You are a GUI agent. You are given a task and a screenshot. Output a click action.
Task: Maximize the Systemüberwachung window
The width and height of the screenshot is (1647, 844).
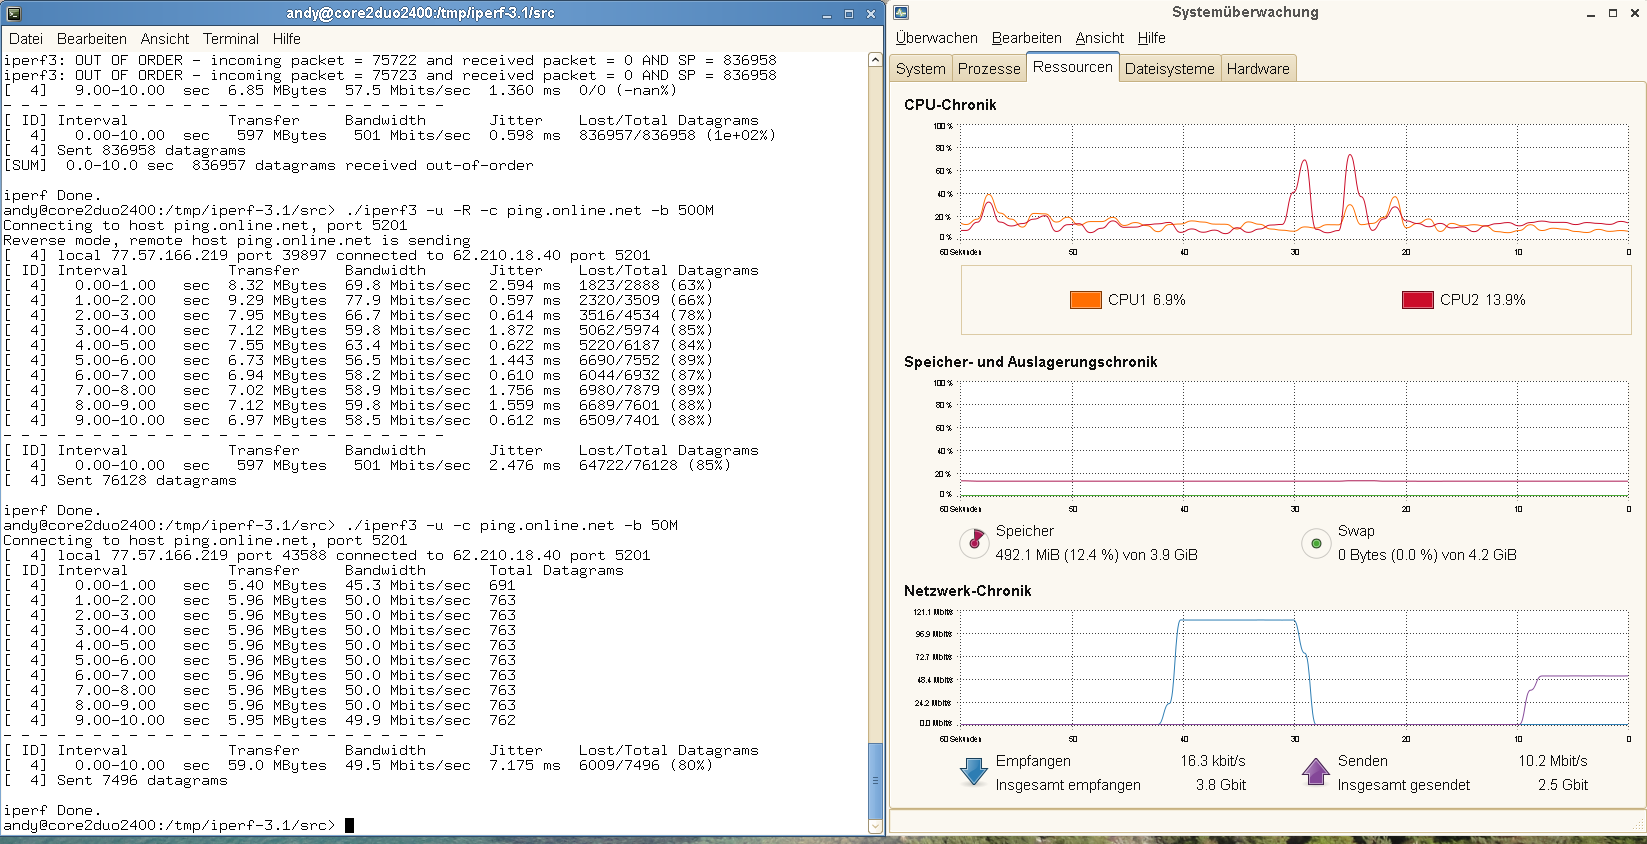point(1613,13)
